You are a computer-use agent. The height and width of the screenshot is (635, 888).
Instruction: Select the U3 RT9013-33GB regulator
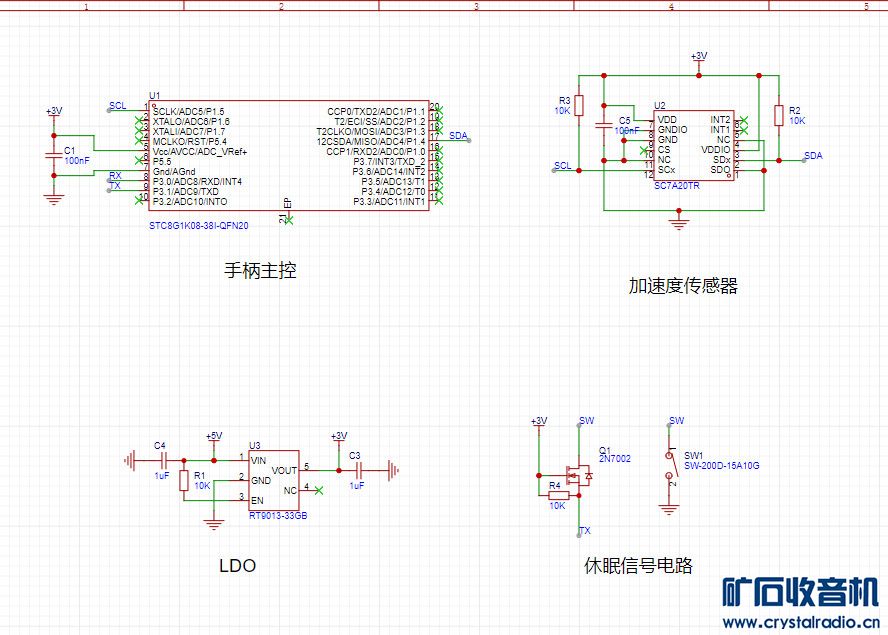click(274, 480)
